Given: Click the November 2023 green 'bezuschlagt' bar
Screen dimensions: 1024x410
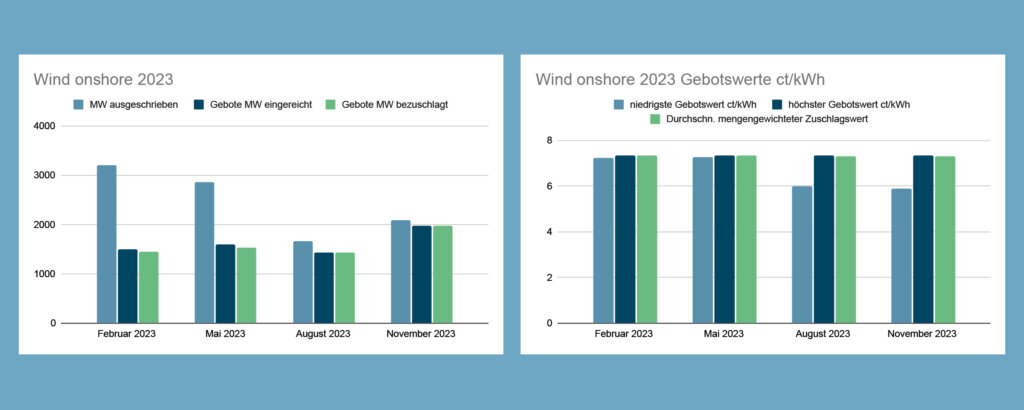Looking at the screenshot, I should [x=442, y=274].
